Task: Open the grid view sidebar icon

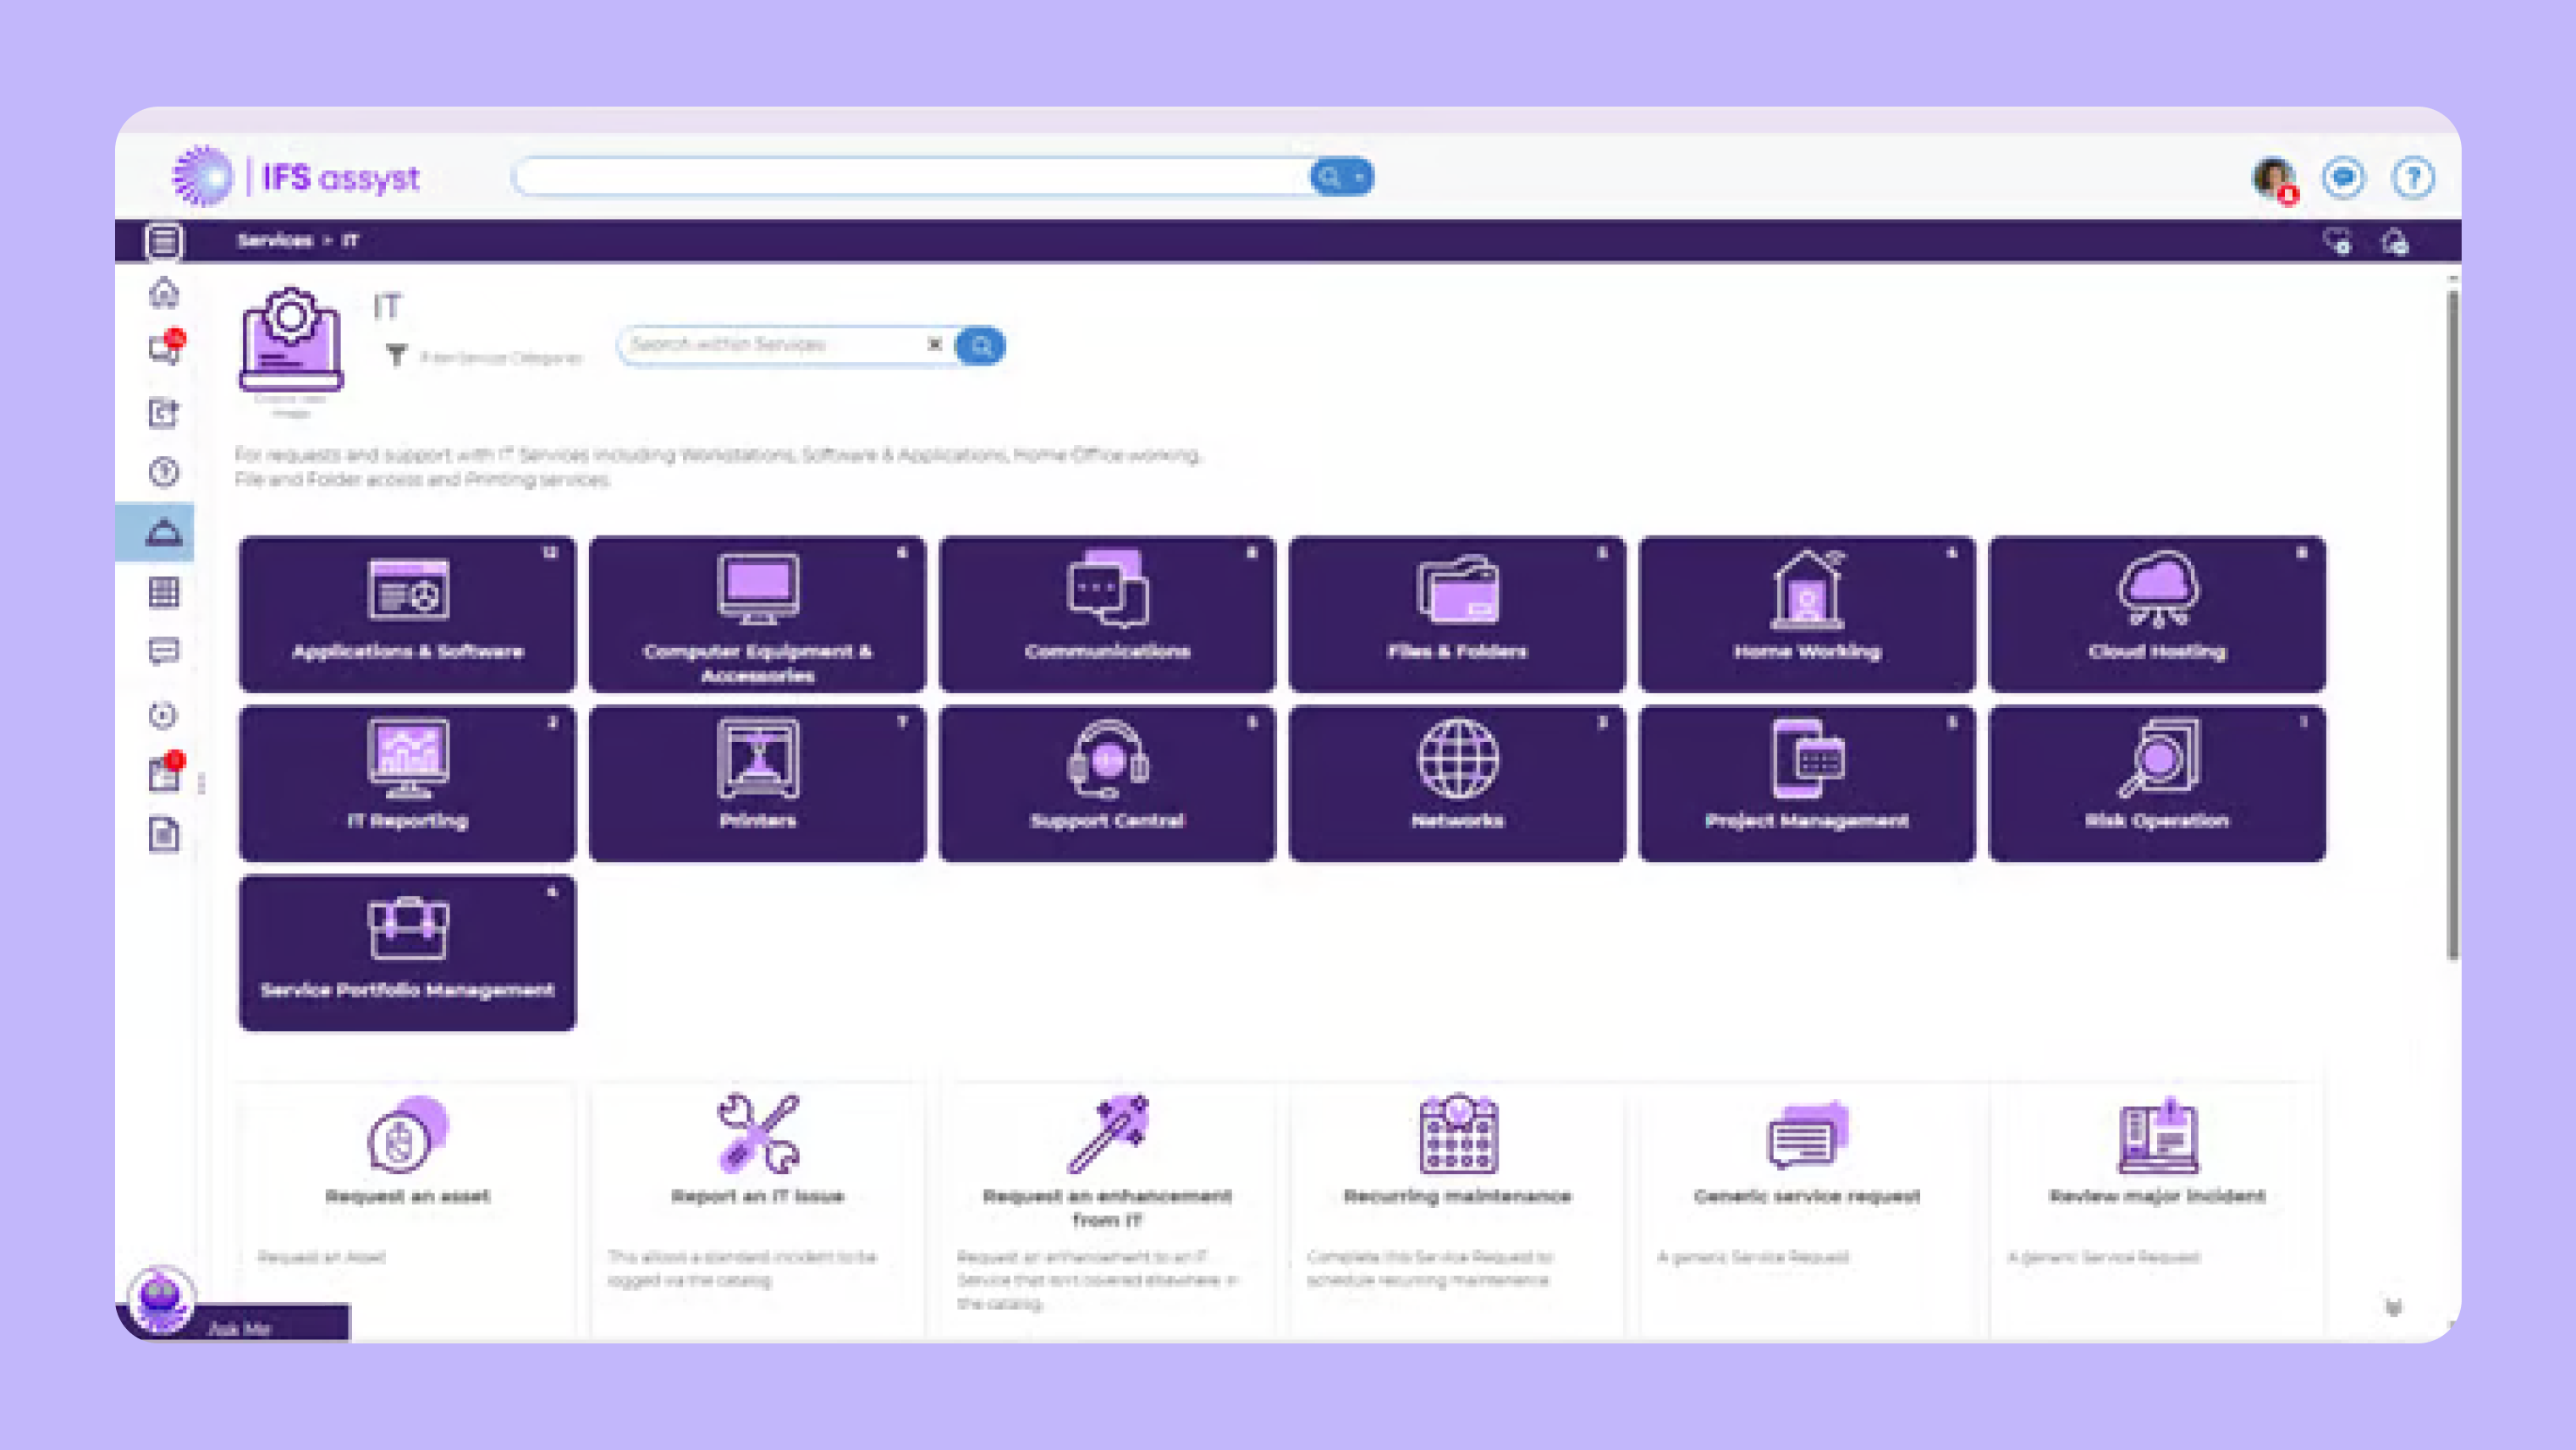Action: pyautogui.click(x=164, y=592)
